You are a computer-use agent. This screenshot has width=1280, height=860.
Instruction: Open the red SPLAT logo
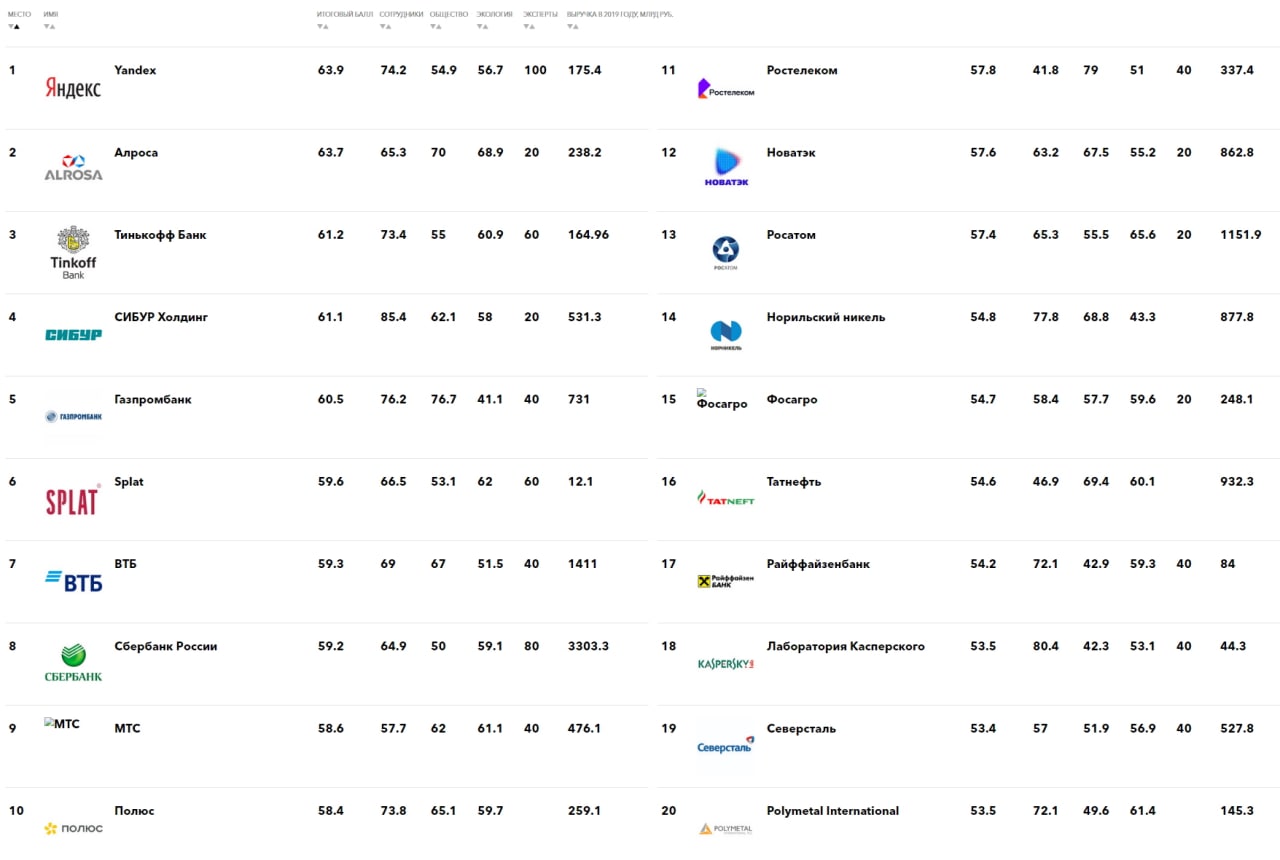73,500
